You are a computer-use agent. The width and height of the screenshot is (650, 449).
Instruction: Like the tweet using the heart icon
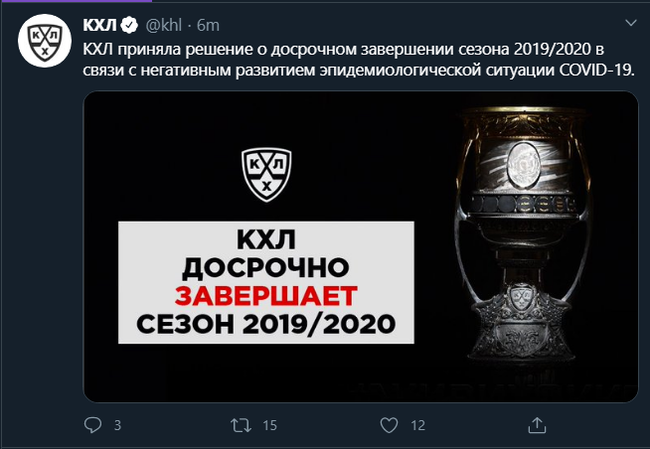click(389, 425)
